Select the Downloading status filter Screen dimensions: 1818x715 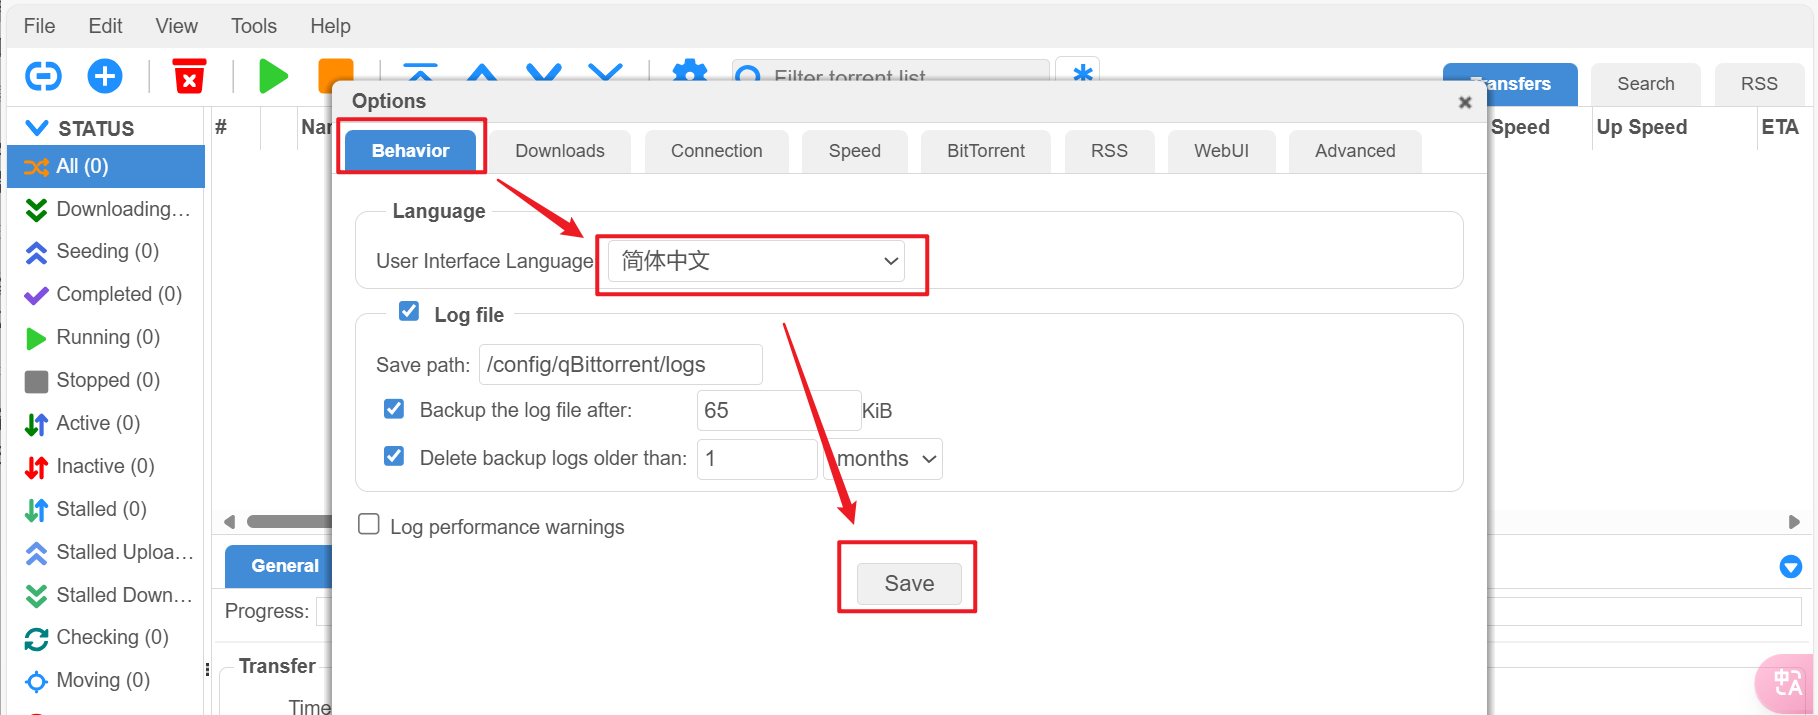pyautogui.click(x=106, y=209)
